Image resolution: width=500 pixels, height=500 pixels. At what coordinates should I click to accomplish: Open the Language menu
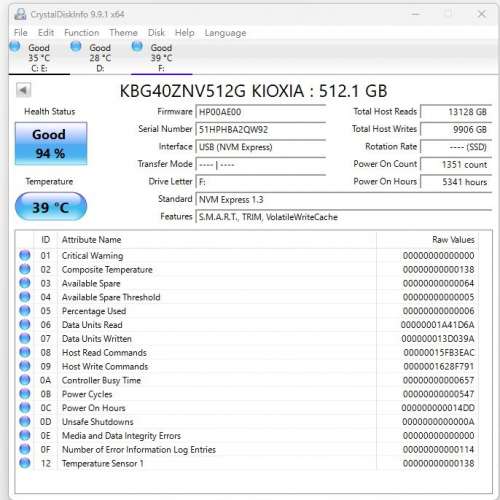point(225,33)
